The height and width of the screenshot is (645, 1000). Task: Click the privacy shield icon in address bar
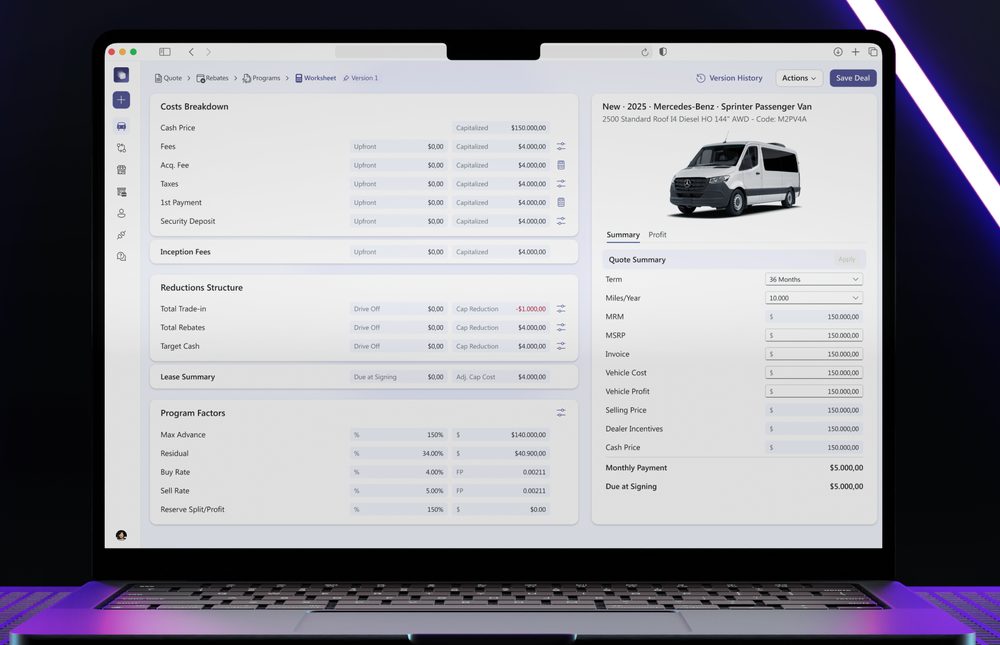pyautogui.click(x=663, y=52)
